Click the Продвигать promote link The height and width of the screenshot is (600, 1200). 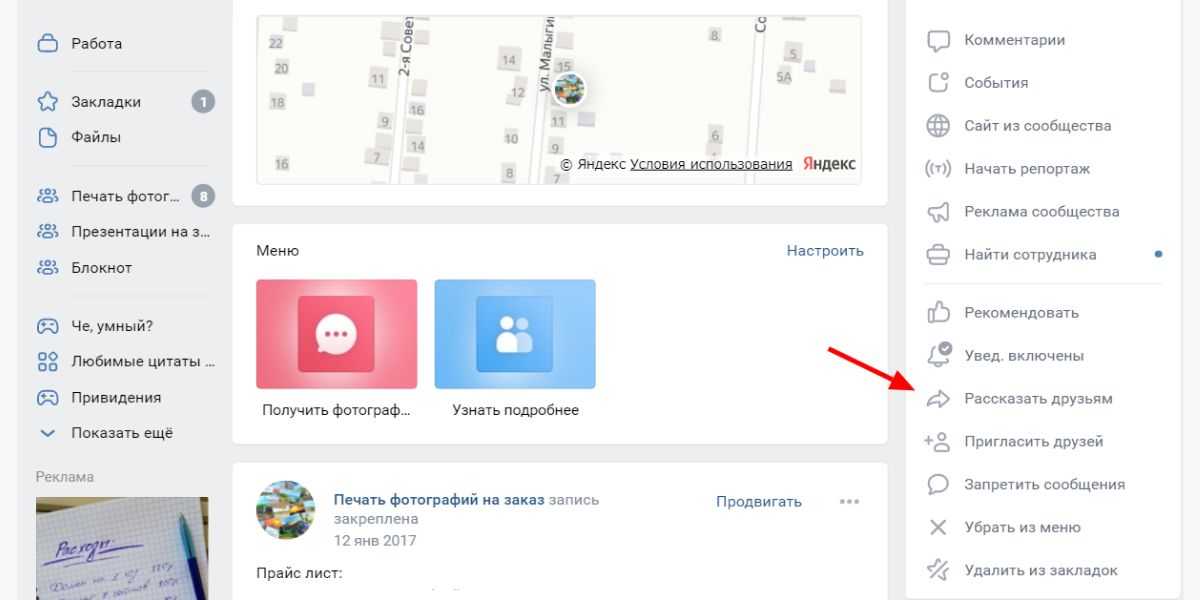pyautogui.click(x=759, y=502)
